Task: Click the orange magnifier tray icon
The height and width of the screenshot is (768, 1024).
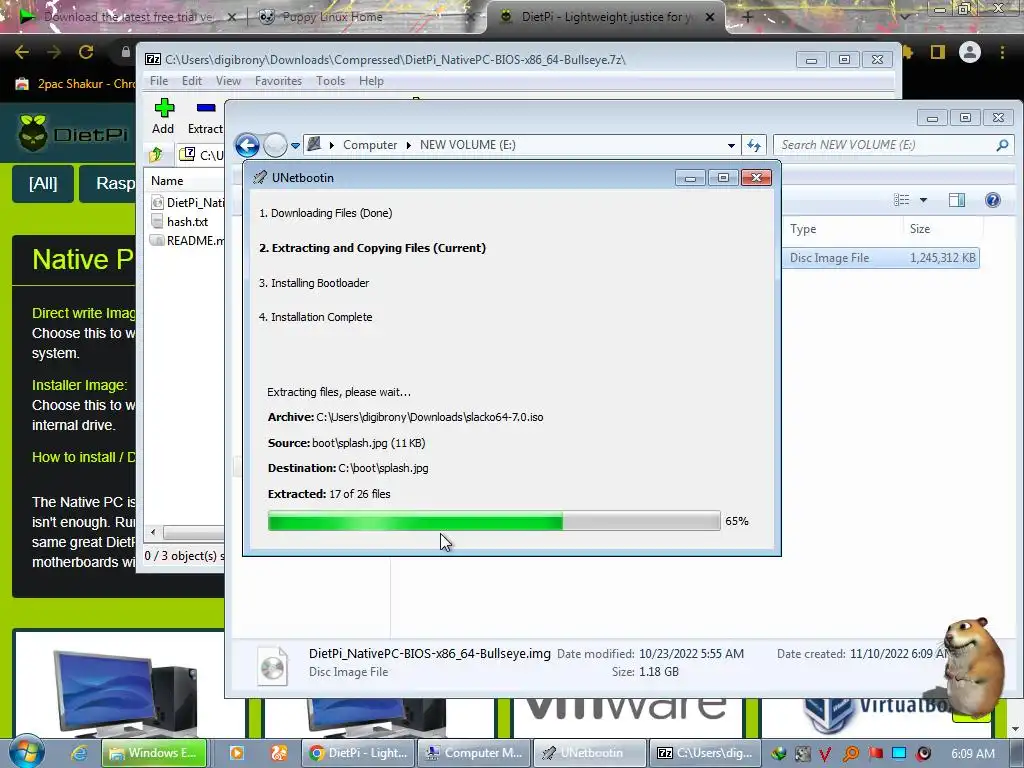Action: (850, 754)
